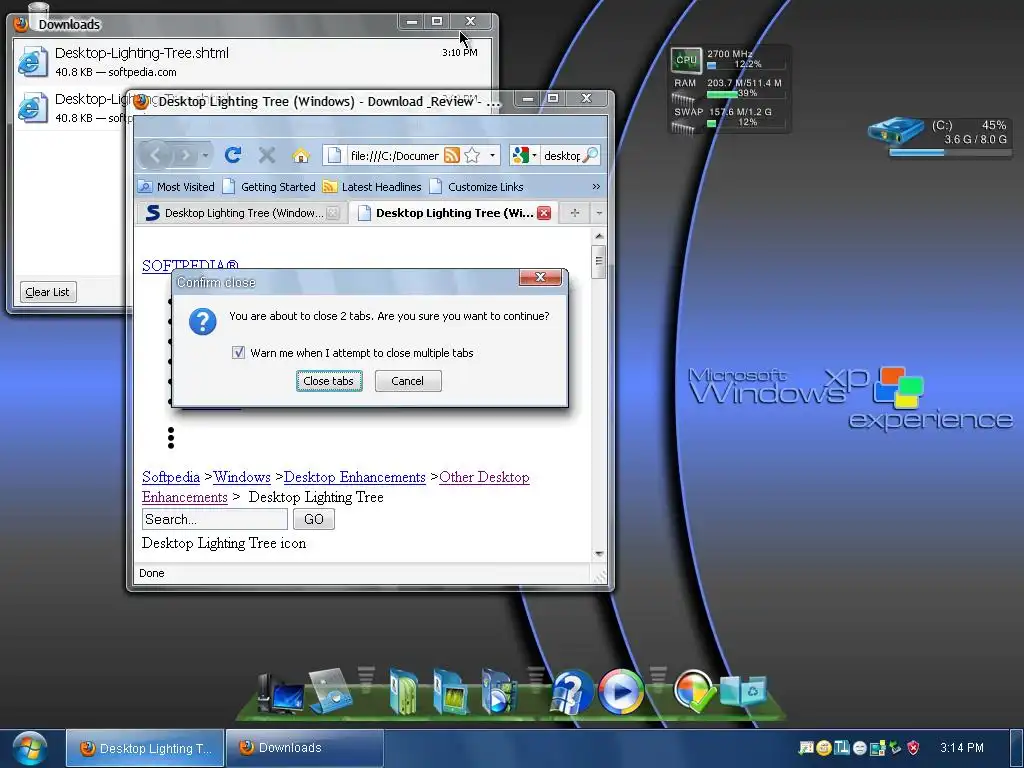The image size is (1024, 768).
Task: Click the CPU meter gadget icon
Action: [x=686, y=60]
